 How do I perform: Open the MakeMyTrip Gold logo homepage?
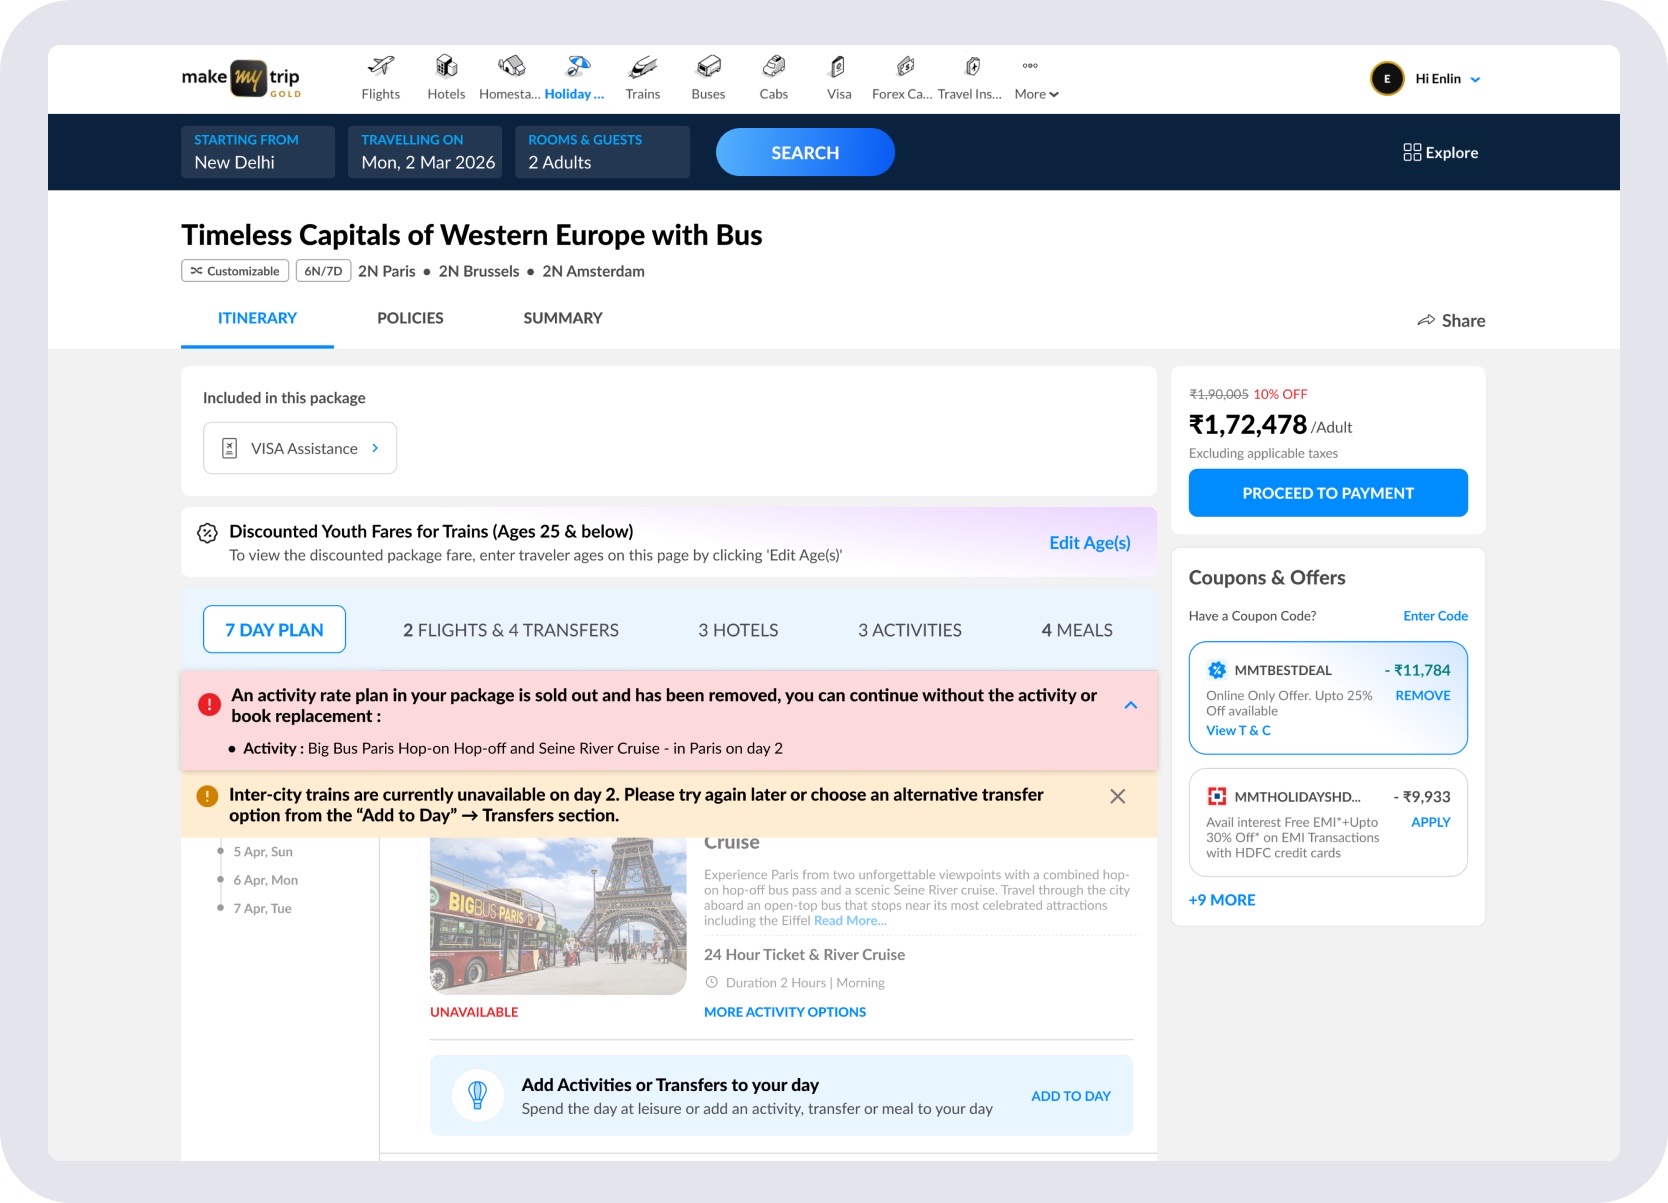click(x=241, y=78)
